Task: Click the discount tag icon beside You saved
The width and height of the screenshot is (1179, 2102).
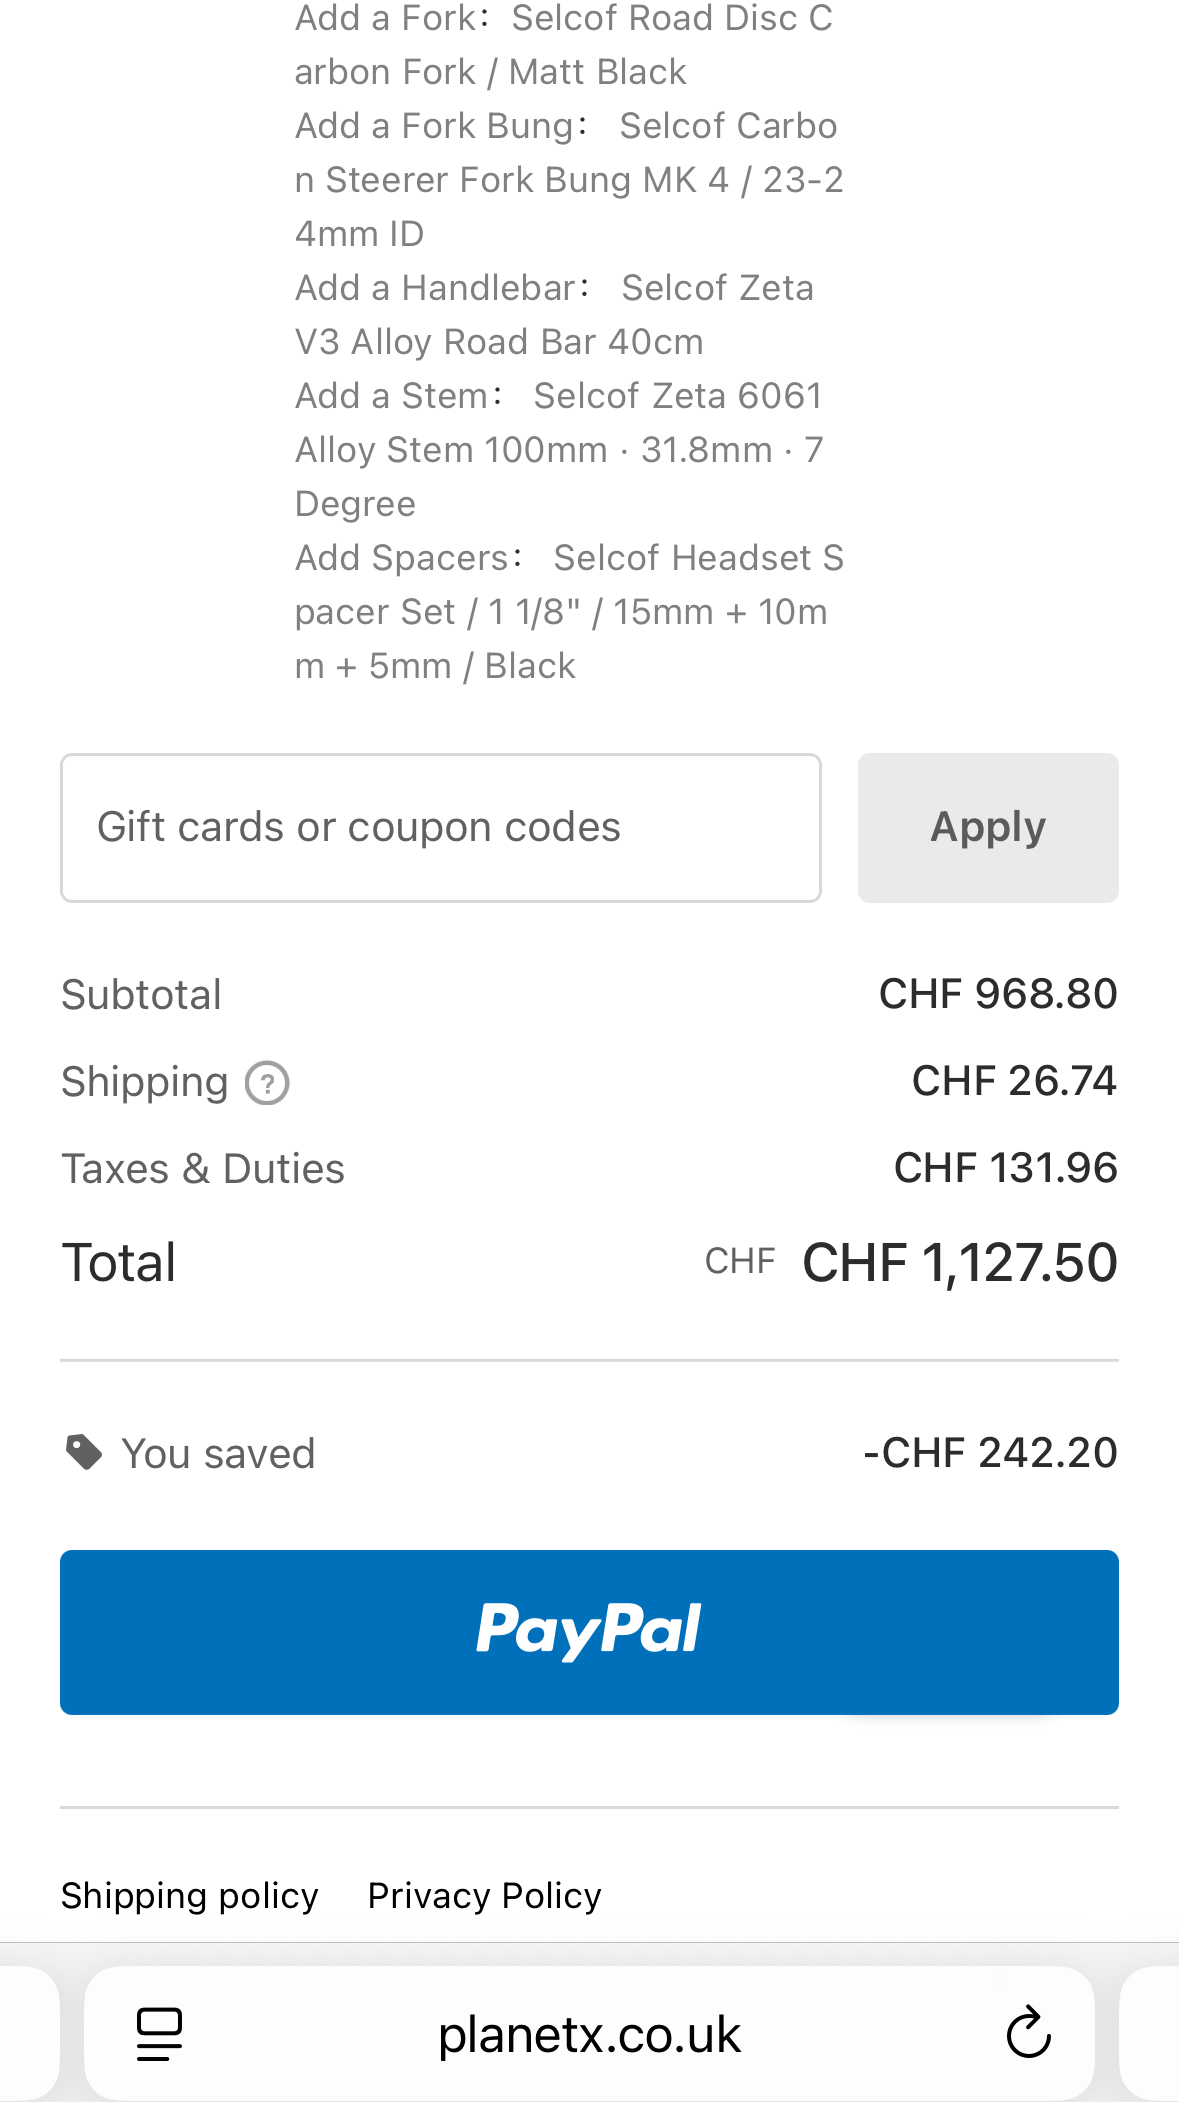Action: click(84, 1452)
